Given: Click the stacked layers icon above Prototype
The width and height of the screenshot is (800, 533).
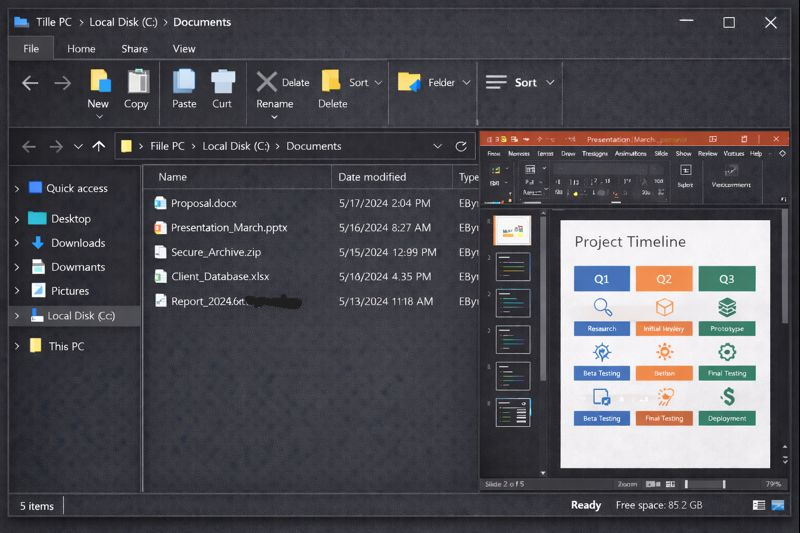Looking at the screenshot, I should 727,307.
